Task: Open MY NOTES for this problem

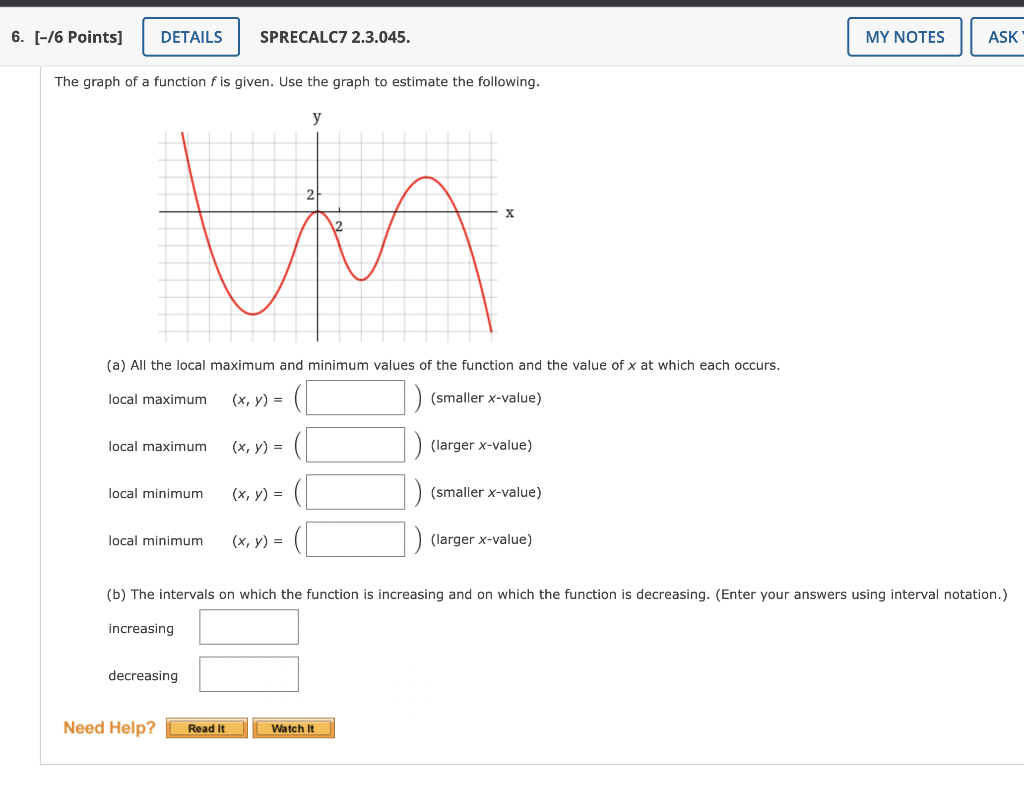Action: pyautogui.click(x=903, y=36)
